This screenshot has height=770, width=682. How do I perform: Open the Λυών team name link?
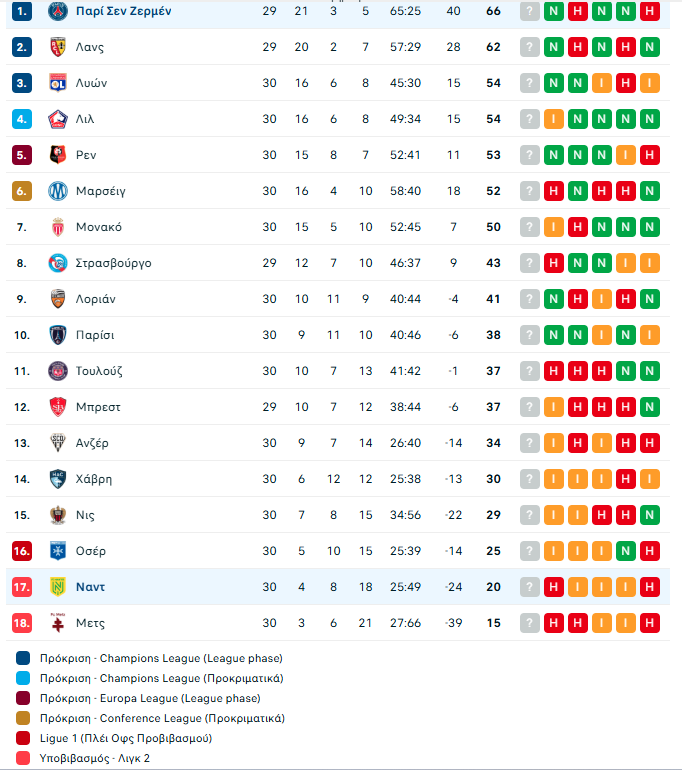click(91, 83)
